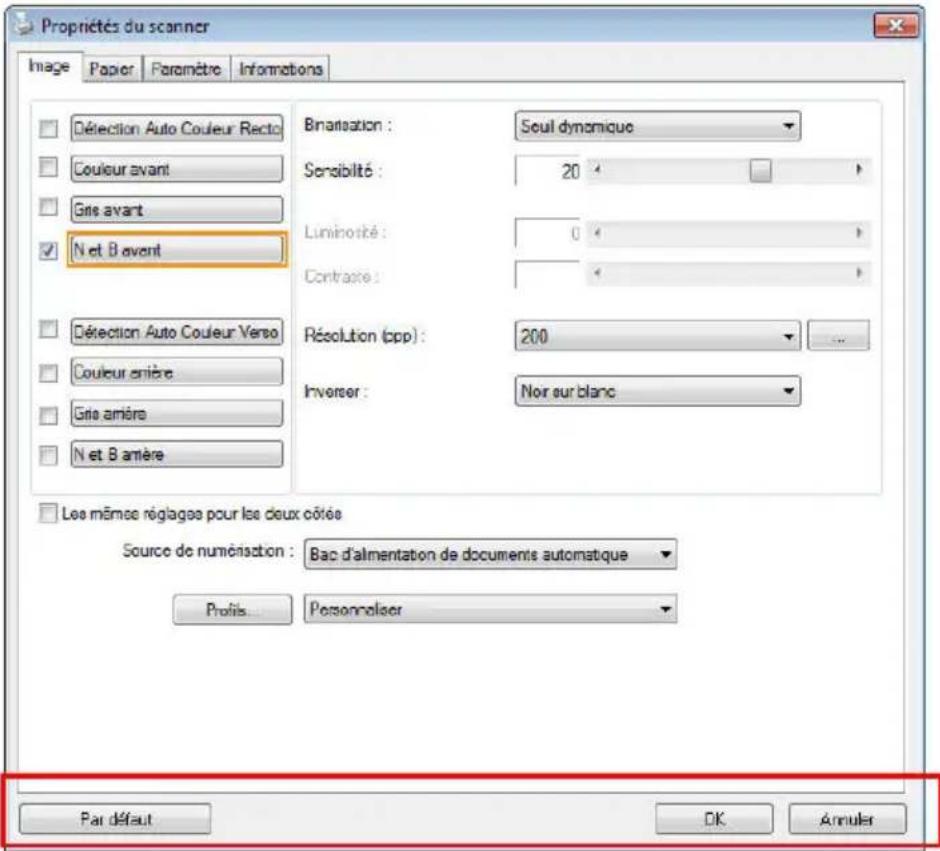Uncheck the N et B avant checkbox
This screenshot has height=851, width=940.
click(49, 250)
